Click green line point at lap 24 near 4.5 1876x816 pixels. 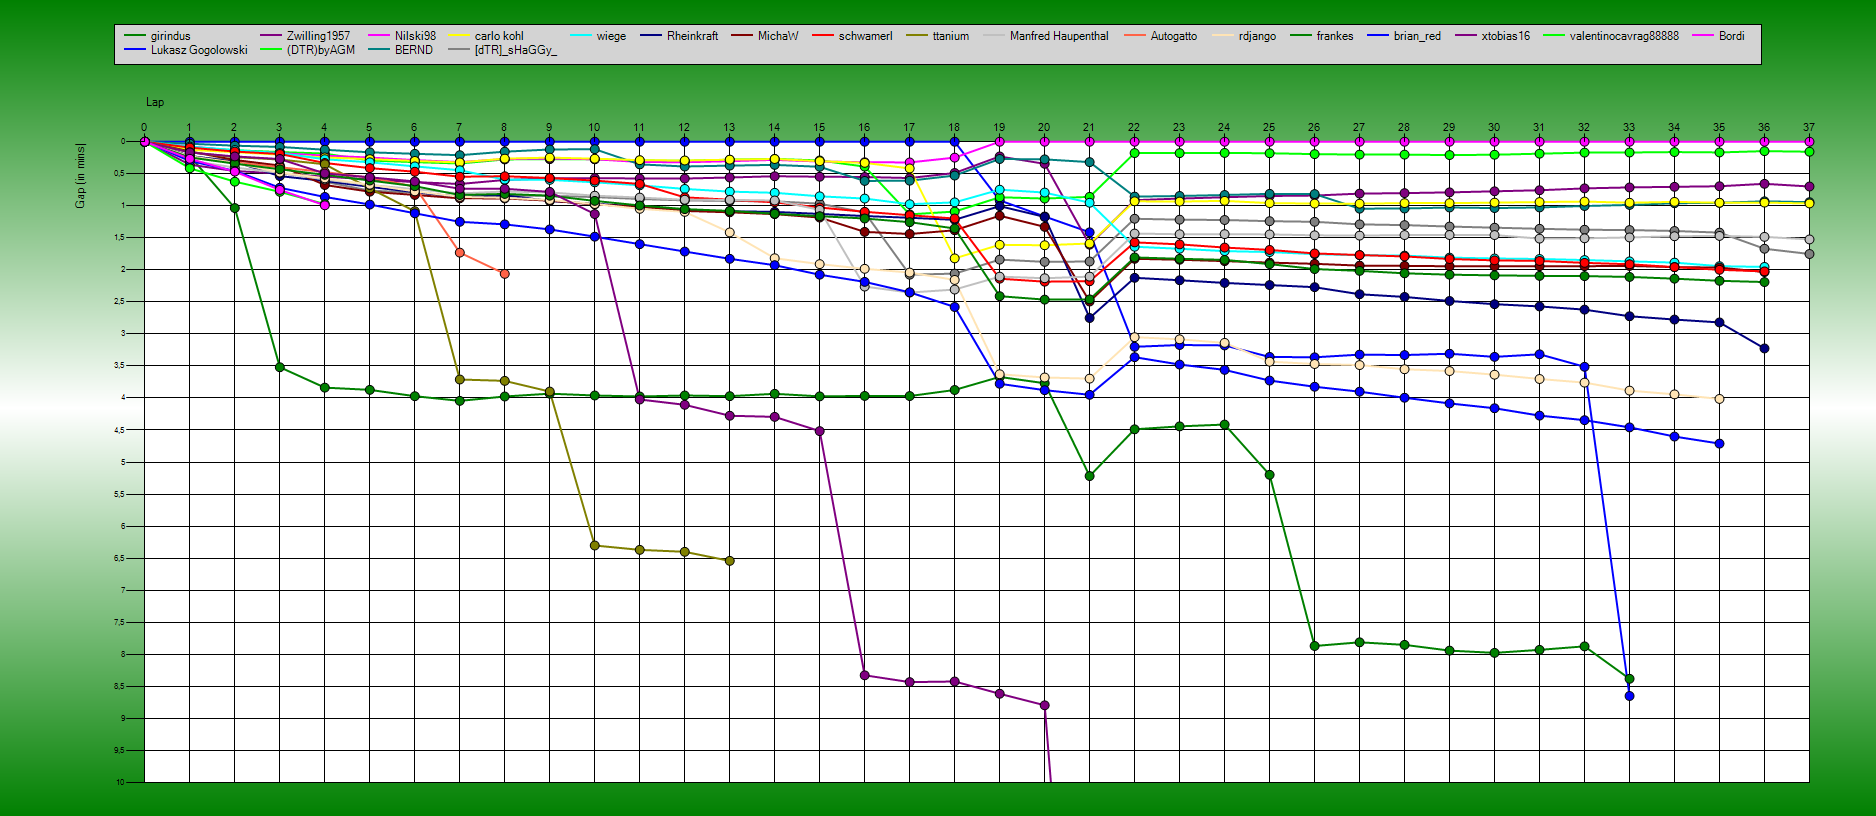1224,424
